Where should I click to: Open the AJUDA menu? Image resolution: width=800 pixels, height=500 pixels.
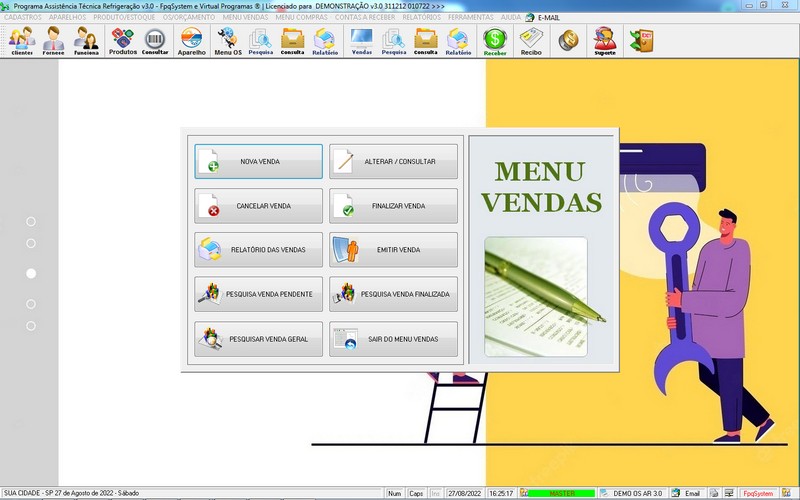tap(511, 17)
